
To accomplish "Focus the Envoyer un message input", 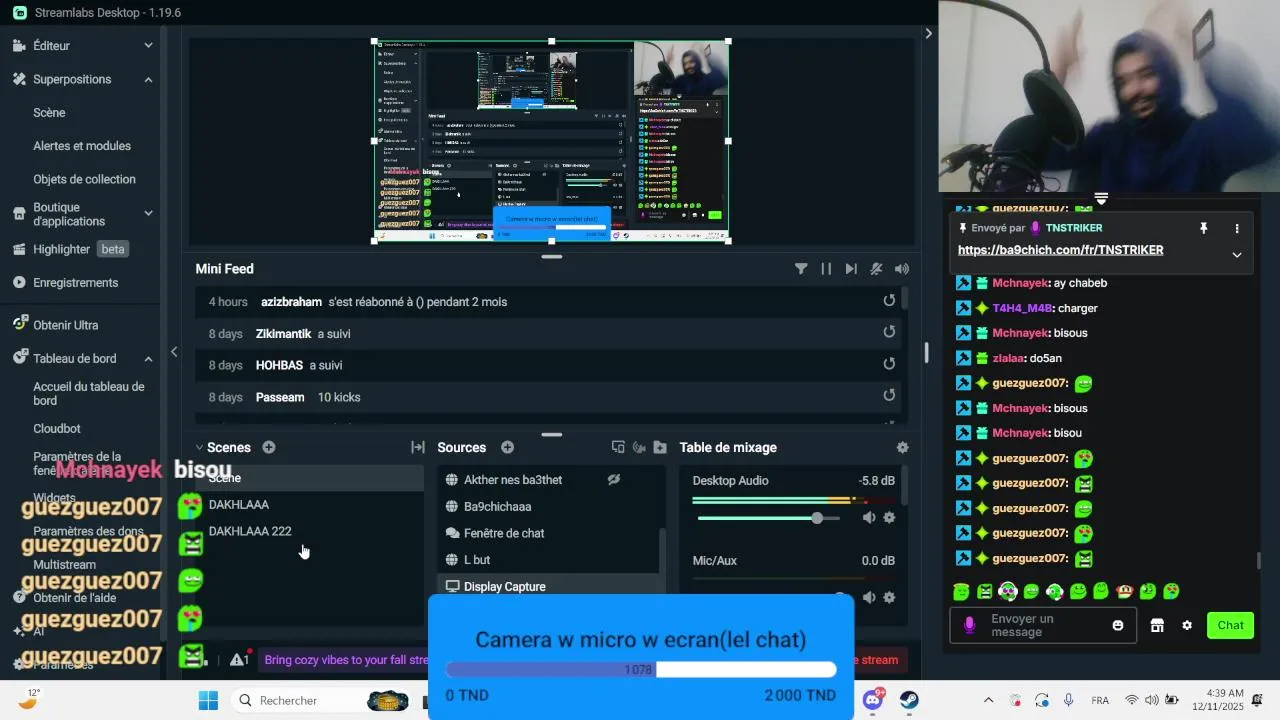I will (1045, 626).
